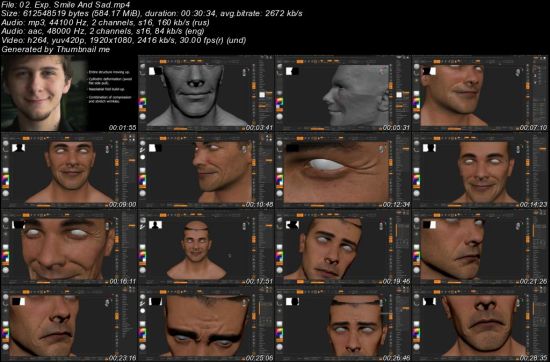550x362 pixels.
Task: Open the 00:21:26 thumbnail of frowning mouth side view
Action: point(480,247)
